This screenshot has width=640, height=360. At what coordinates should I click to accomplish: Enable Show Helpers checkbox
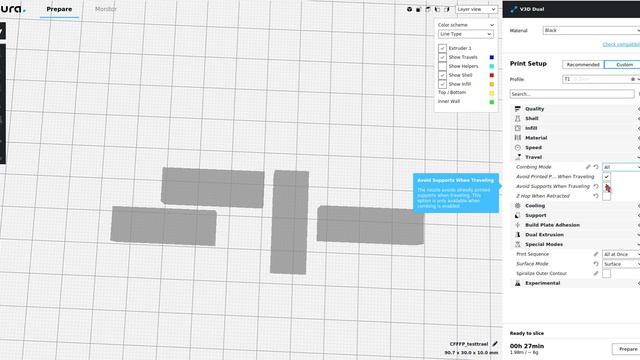[x=442, y=66]
